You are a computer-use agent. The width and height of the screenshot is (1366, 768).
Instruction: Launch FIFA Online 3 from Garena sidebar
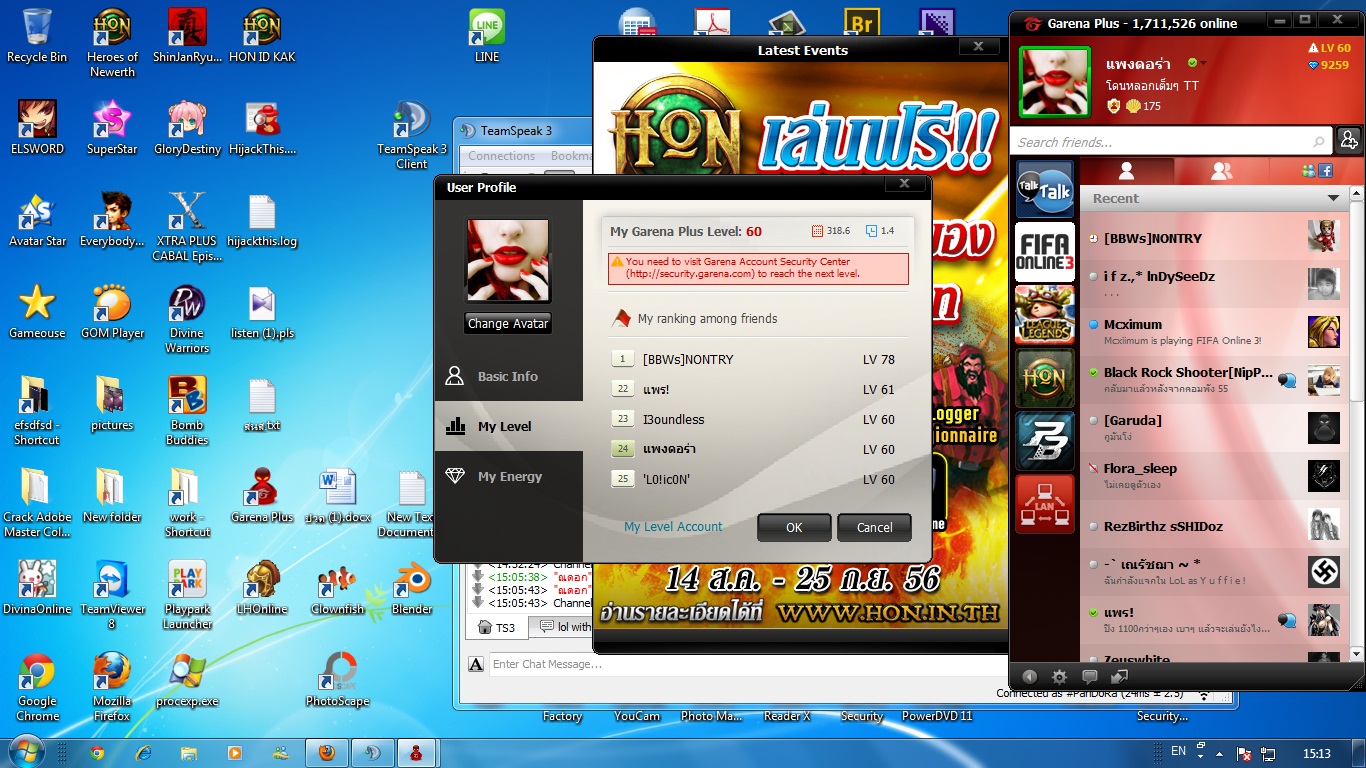click(x=1044, y=252)
